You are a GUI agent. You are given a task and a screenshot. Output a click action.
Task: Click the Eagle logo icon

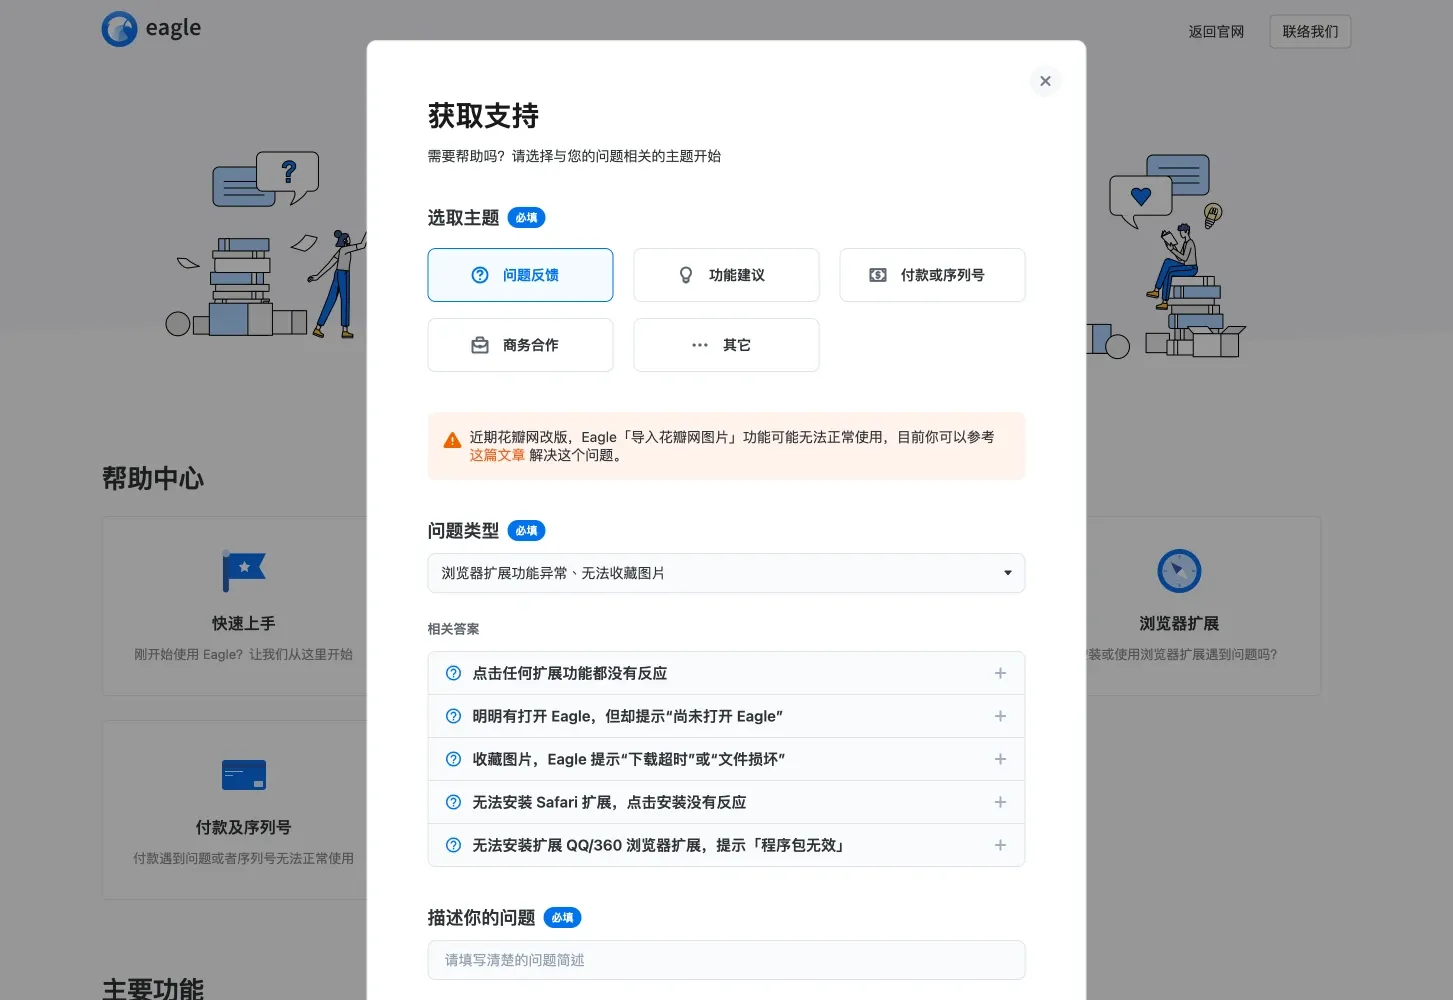coord(119,29)
